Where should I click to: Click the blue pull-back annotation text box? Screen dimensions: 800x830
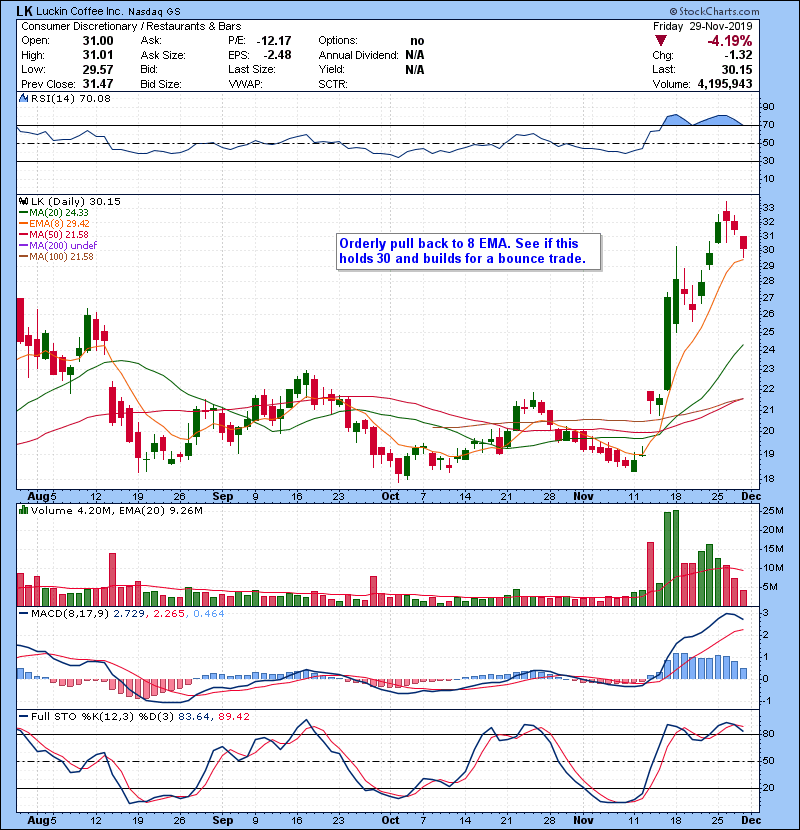469,251
